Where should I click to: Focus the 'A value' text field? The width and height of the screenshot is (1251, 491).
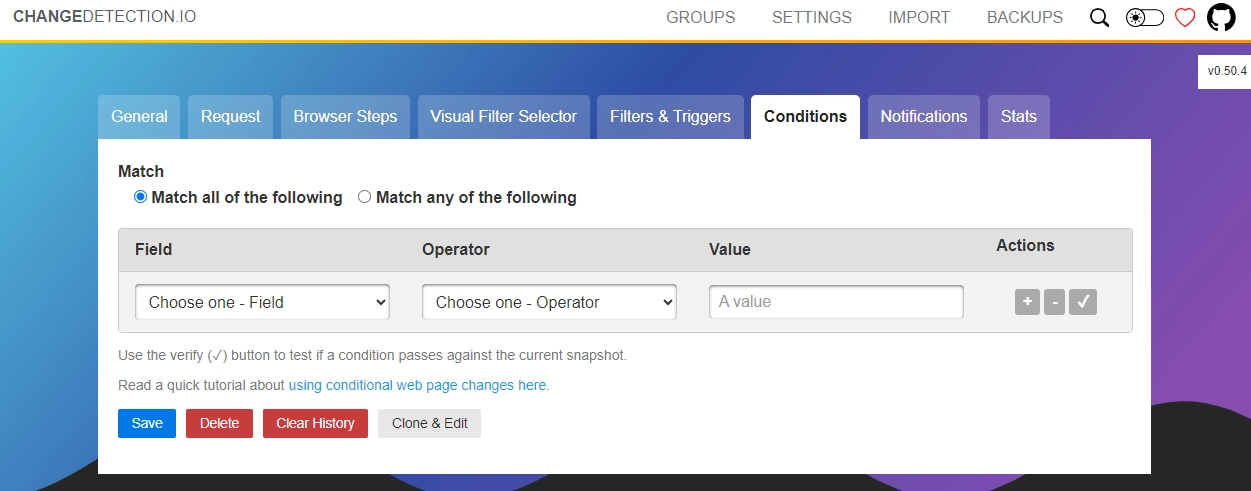[x=836, y=302]
